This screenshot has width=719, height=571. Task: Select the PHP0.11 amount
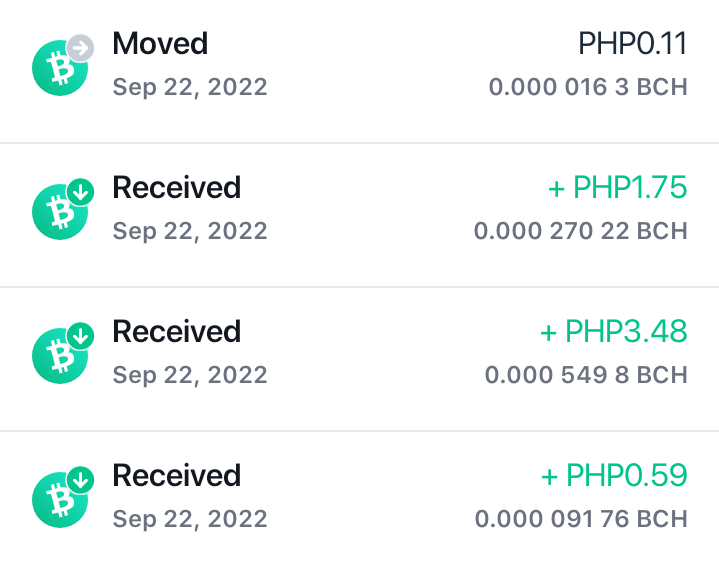(632, 44)
